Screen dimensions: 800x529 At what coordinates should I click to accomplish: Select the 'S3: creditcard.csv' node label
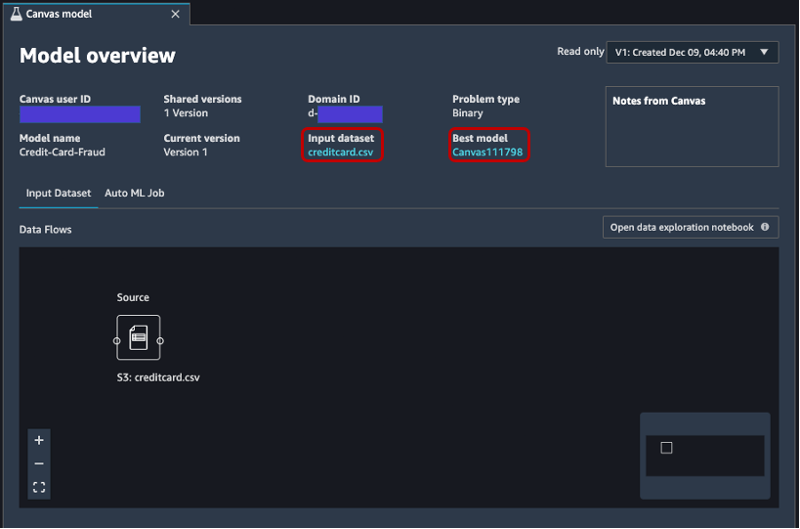[158, 377]
